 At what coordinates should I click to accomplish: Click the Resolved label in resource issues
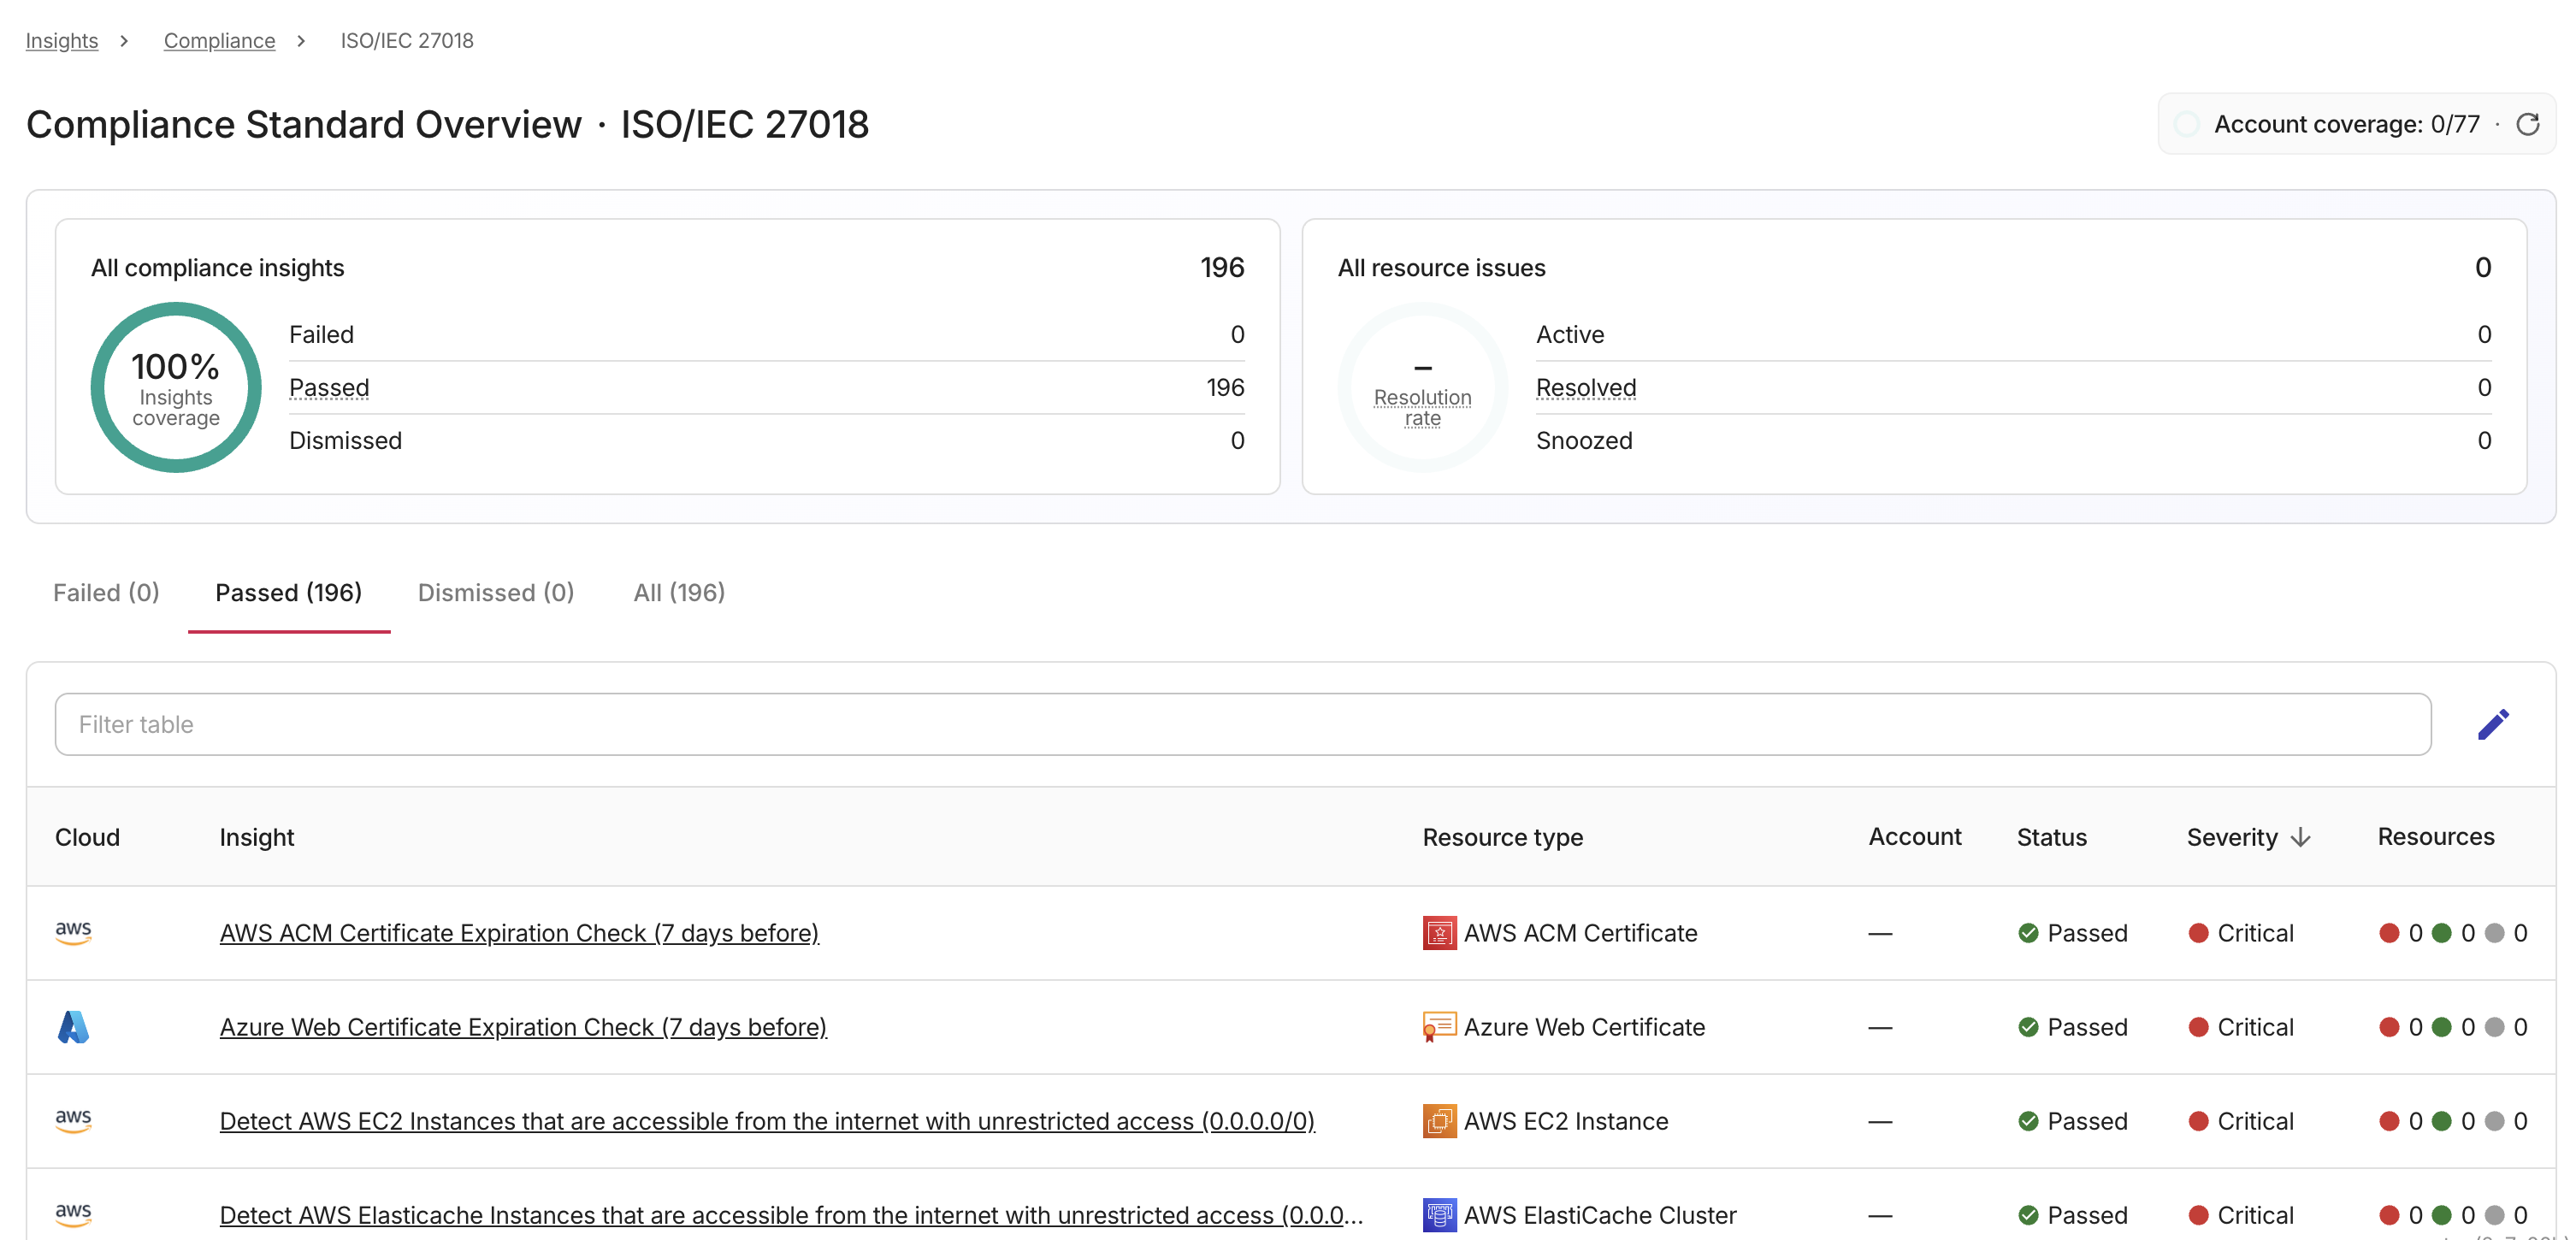pos(1586,387)
